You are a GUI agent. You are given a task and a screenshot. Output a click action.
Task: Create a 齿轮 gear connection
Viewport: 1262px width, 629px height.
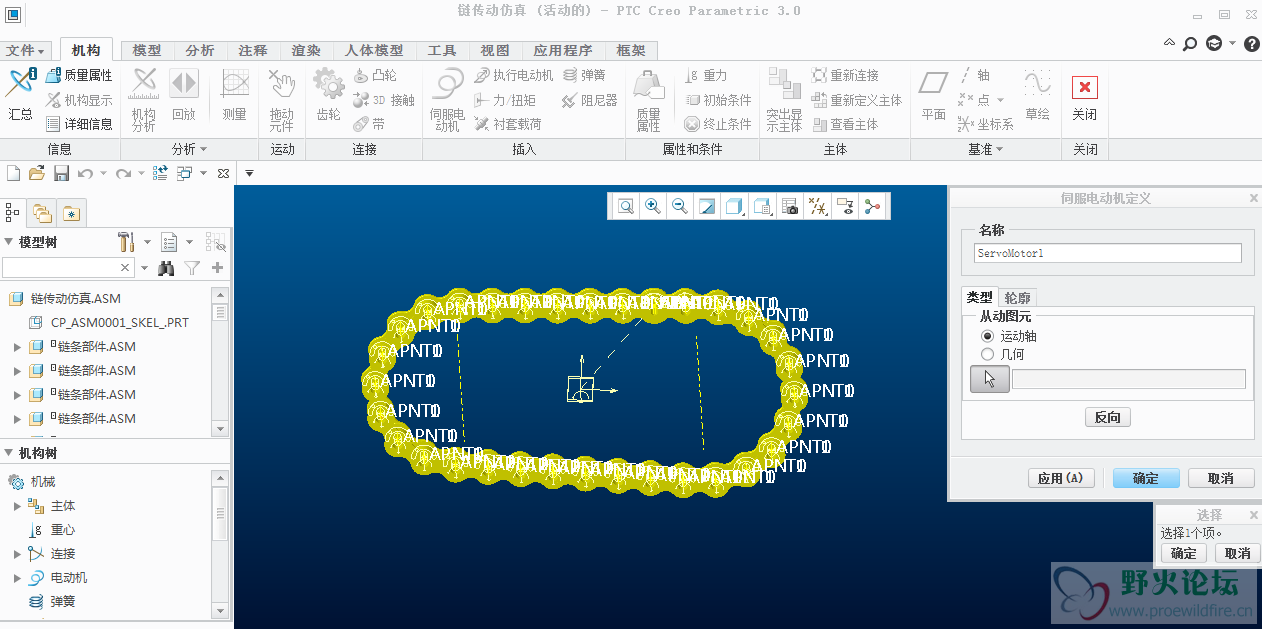(x=328, y=95)
